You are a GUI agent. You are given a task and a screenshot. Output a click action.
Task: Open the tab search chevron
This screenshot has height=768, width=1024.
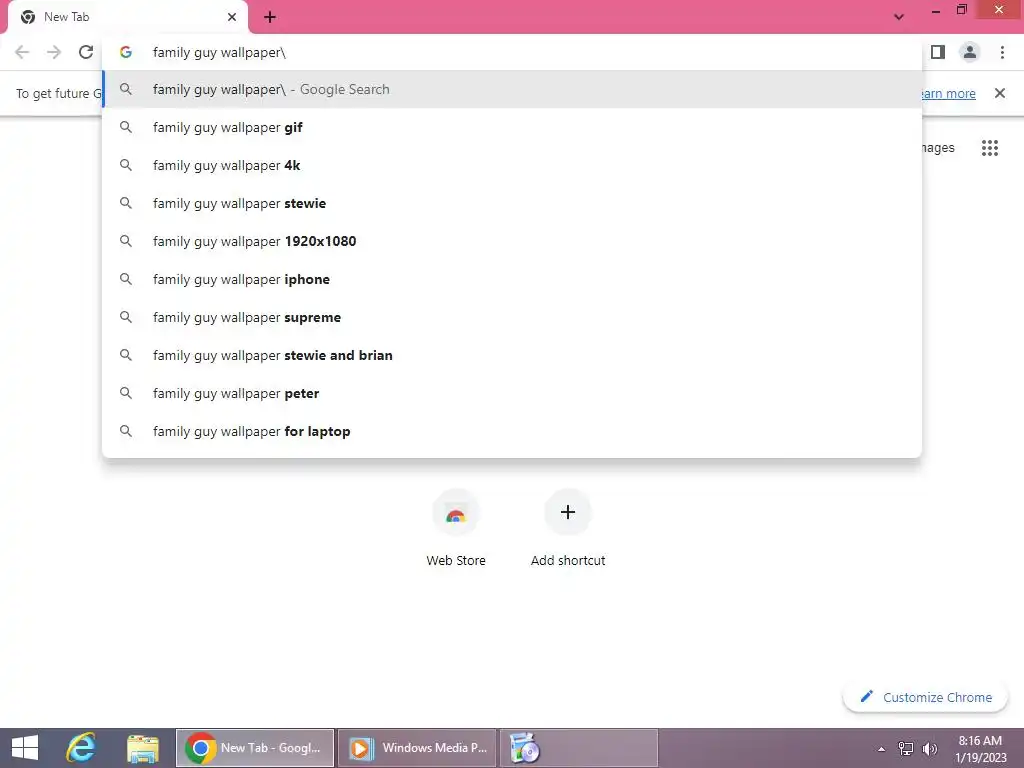click(899, 17)
